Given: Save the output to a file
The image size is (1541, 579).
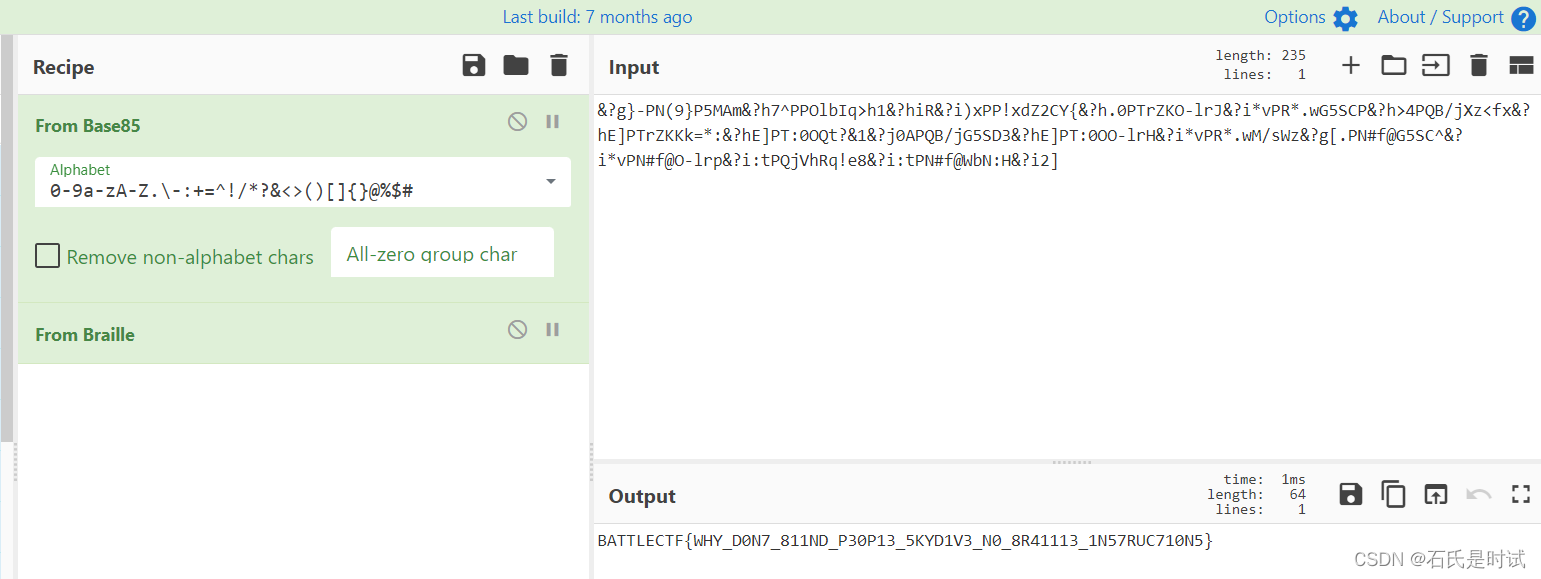Looking at the screenshot, I should click(1350, 493).
